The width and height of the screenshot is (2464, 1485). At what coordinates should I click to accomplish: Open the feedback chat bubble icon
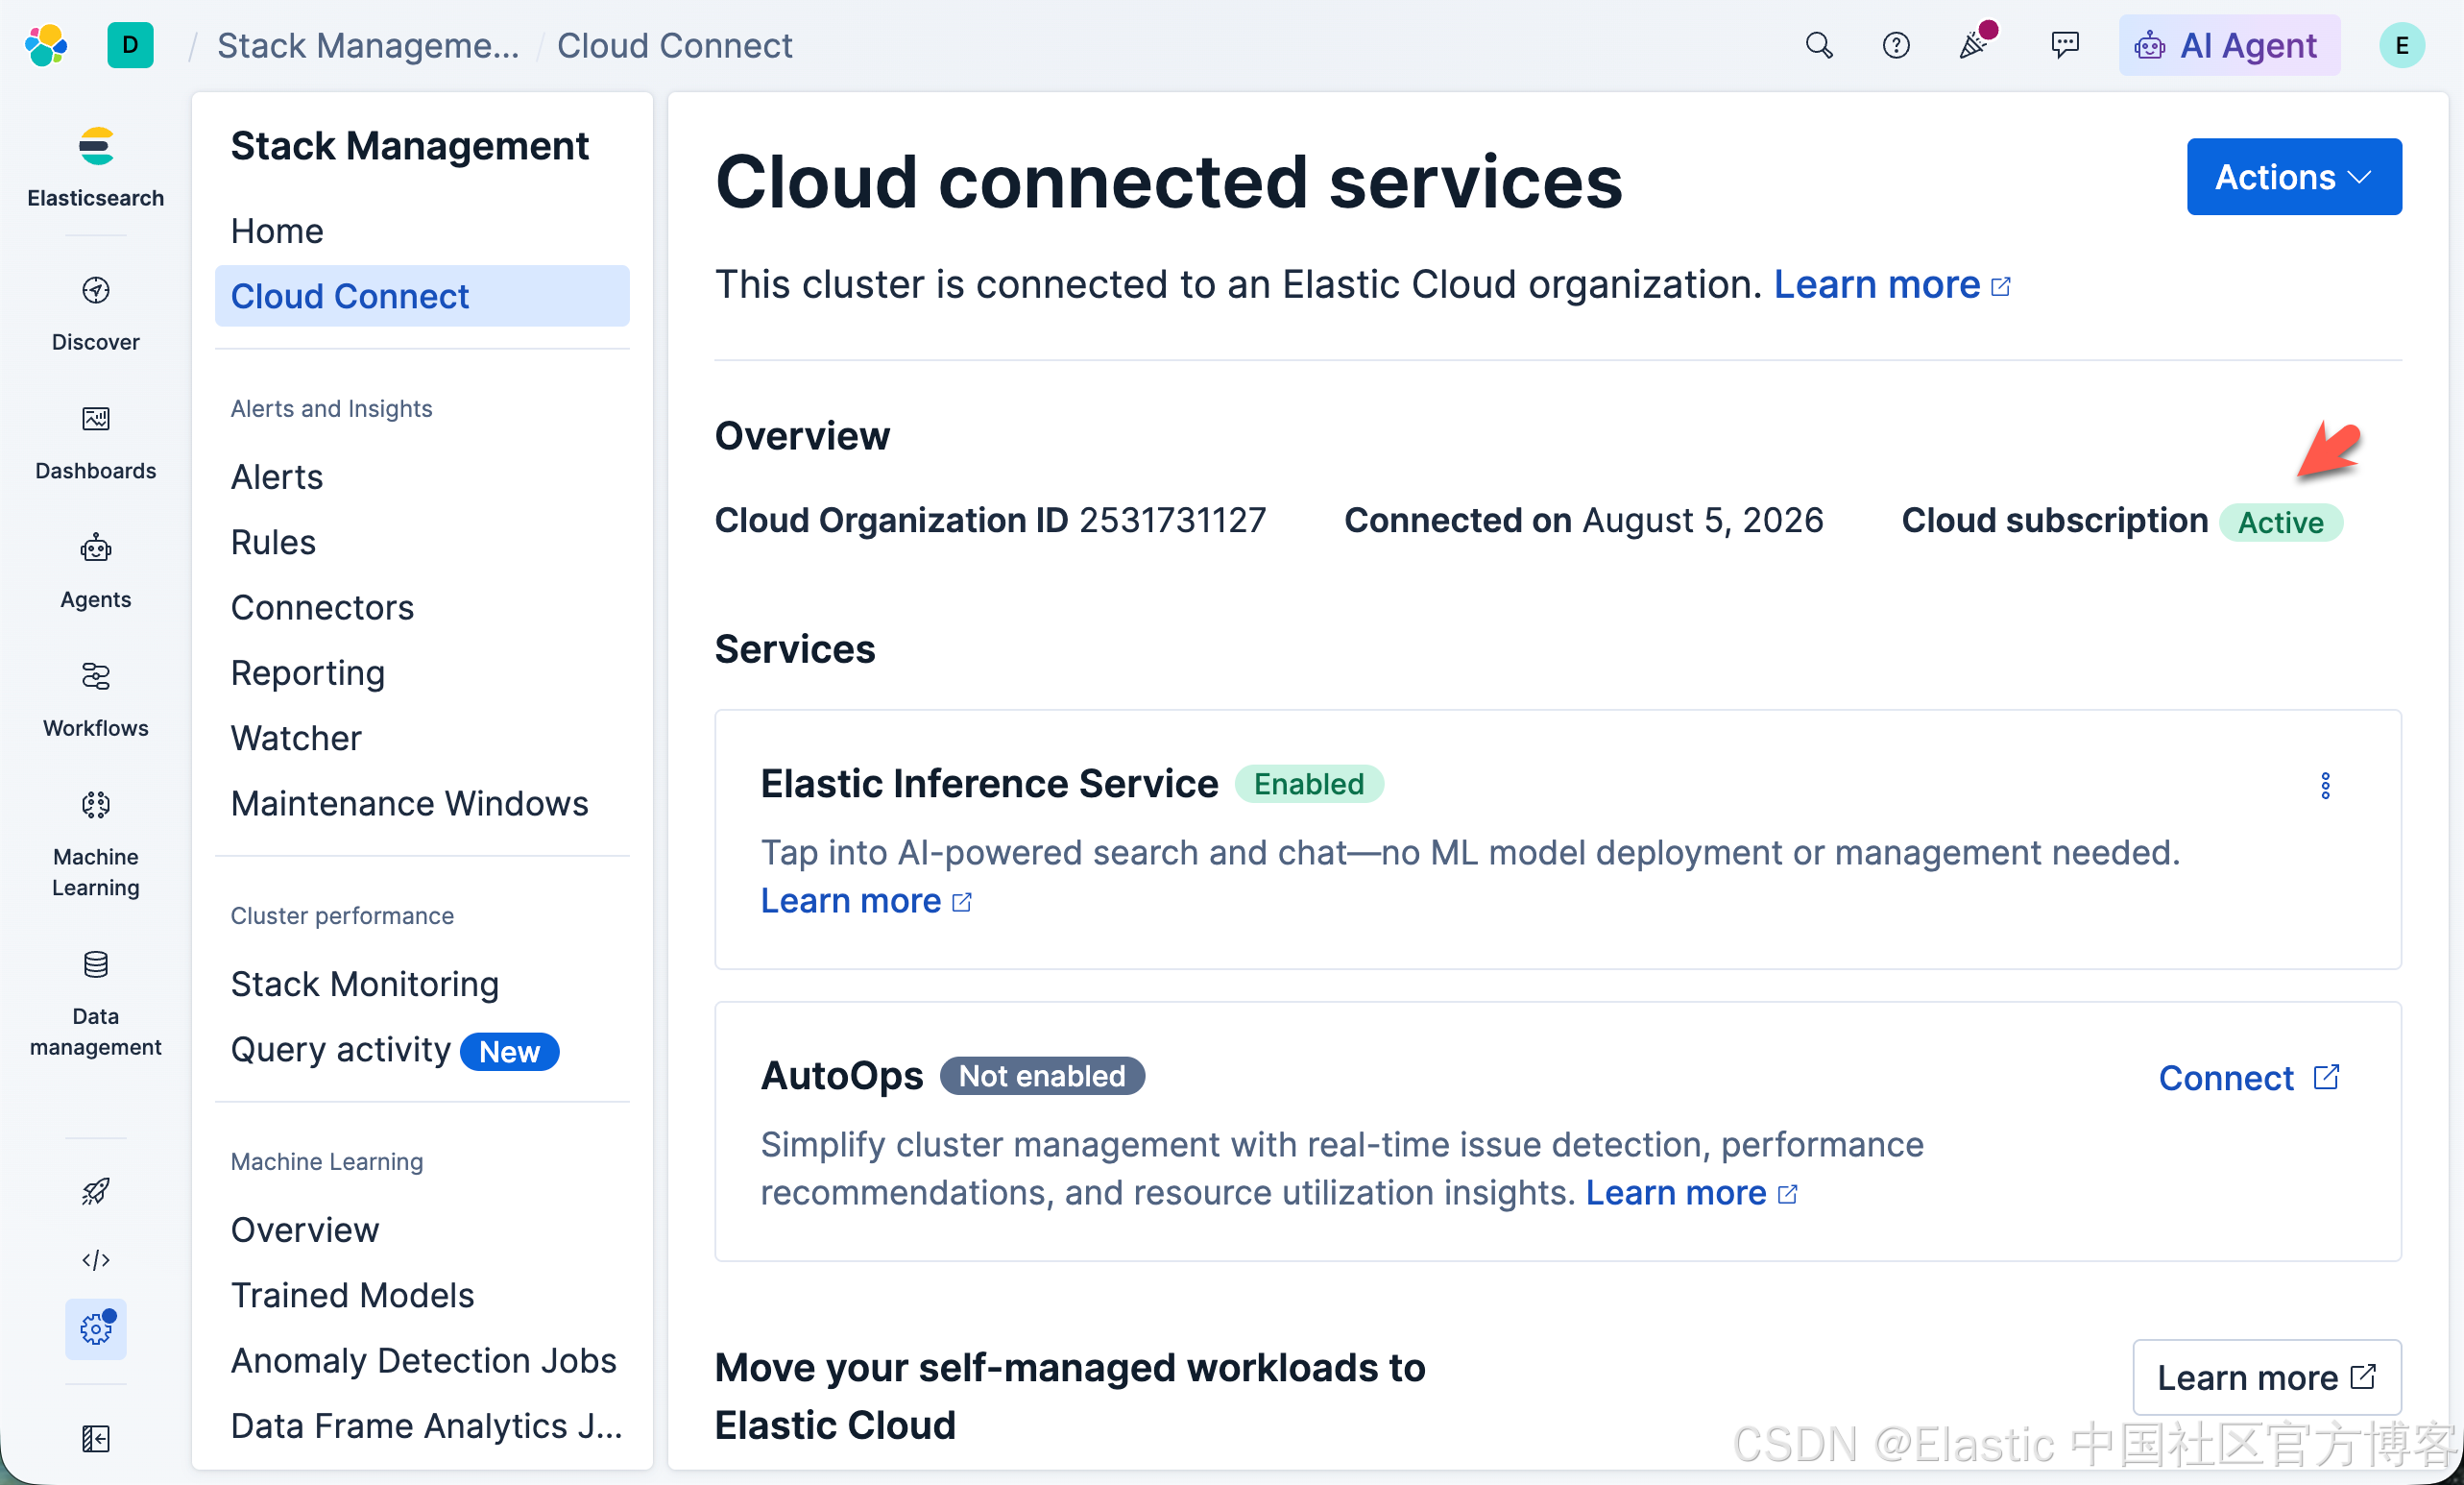click(x=2065, y=46)
